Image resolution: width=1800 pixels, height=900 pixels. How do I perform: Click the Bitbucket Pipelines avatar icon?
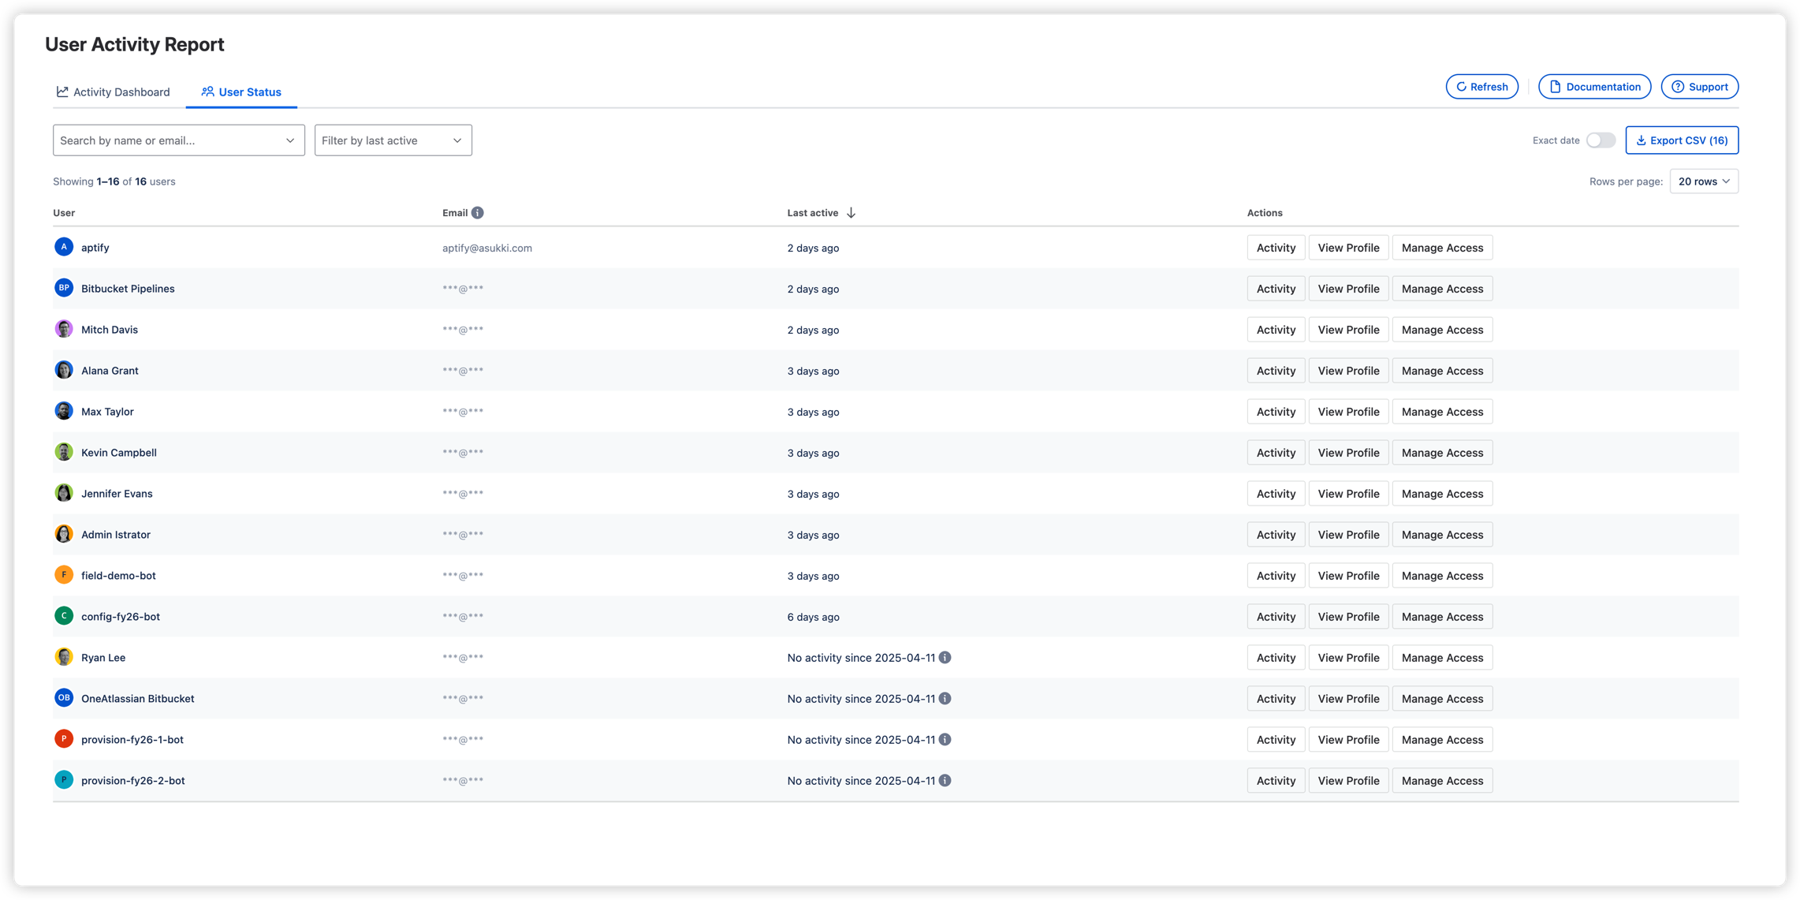(64, 288)
